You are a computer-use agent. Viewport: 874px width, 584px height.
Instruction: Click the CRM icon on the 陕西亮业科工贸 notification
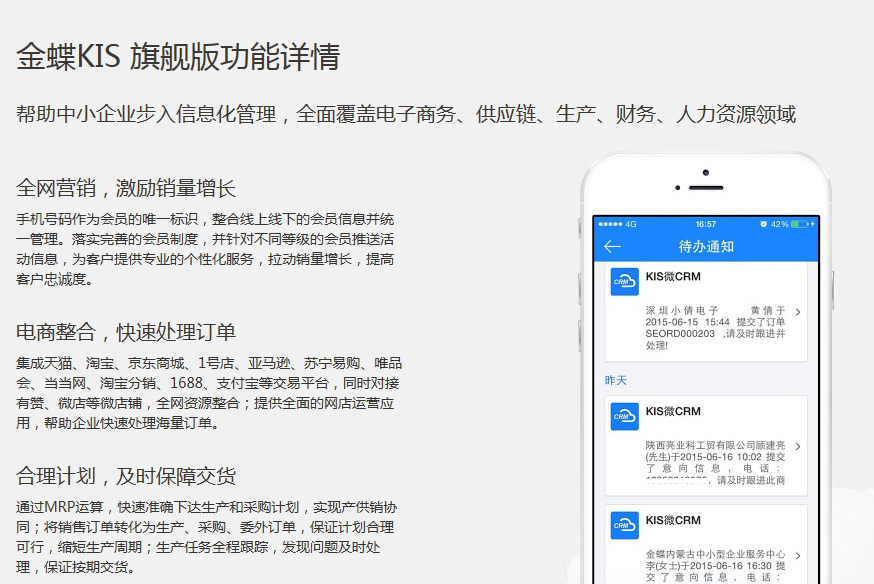click(x=624, y=416)
